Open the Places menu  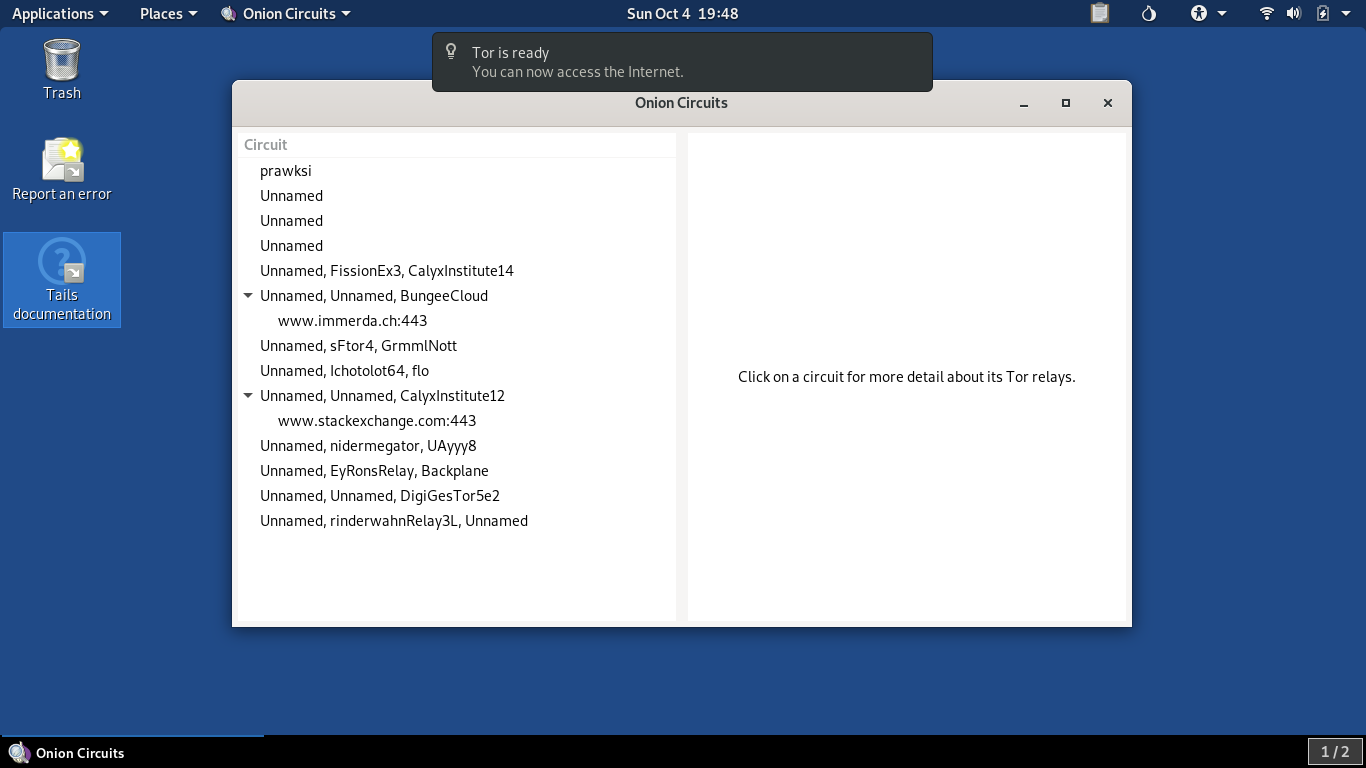click(169, 13)
